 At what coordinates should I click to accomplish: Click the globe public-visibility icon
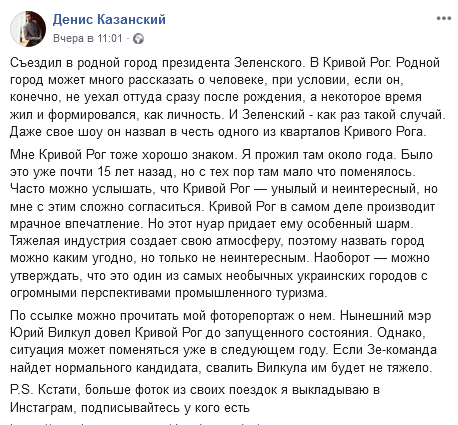point(138,39)
